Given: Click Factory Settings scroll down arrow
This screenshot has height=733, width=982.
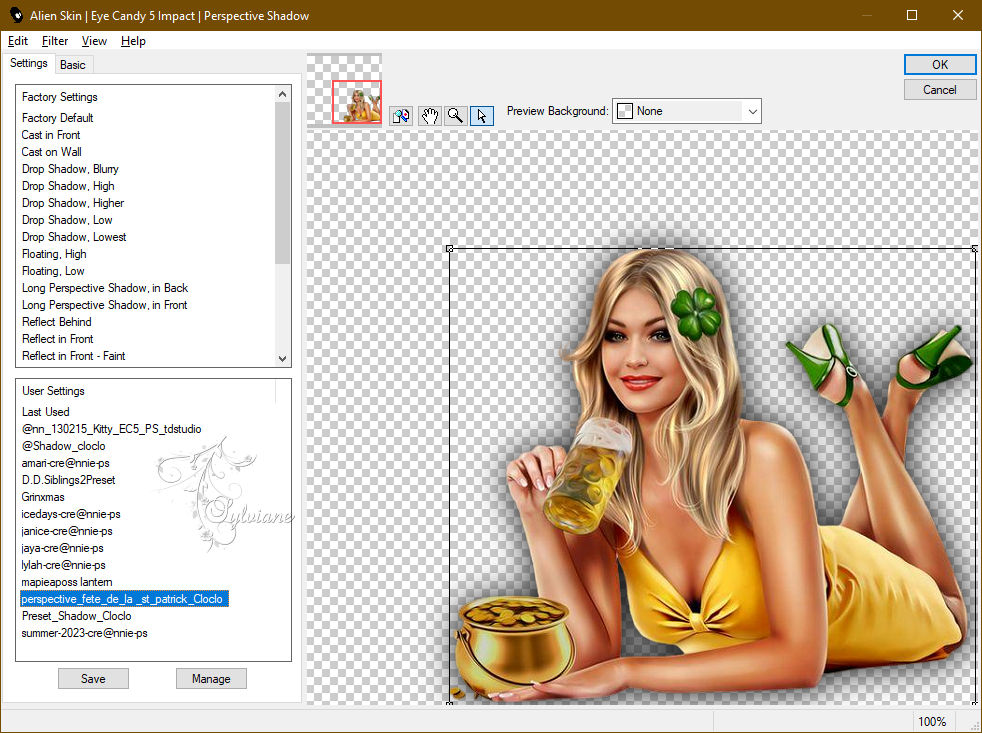Looking at the screenshot, I should 282,358.
